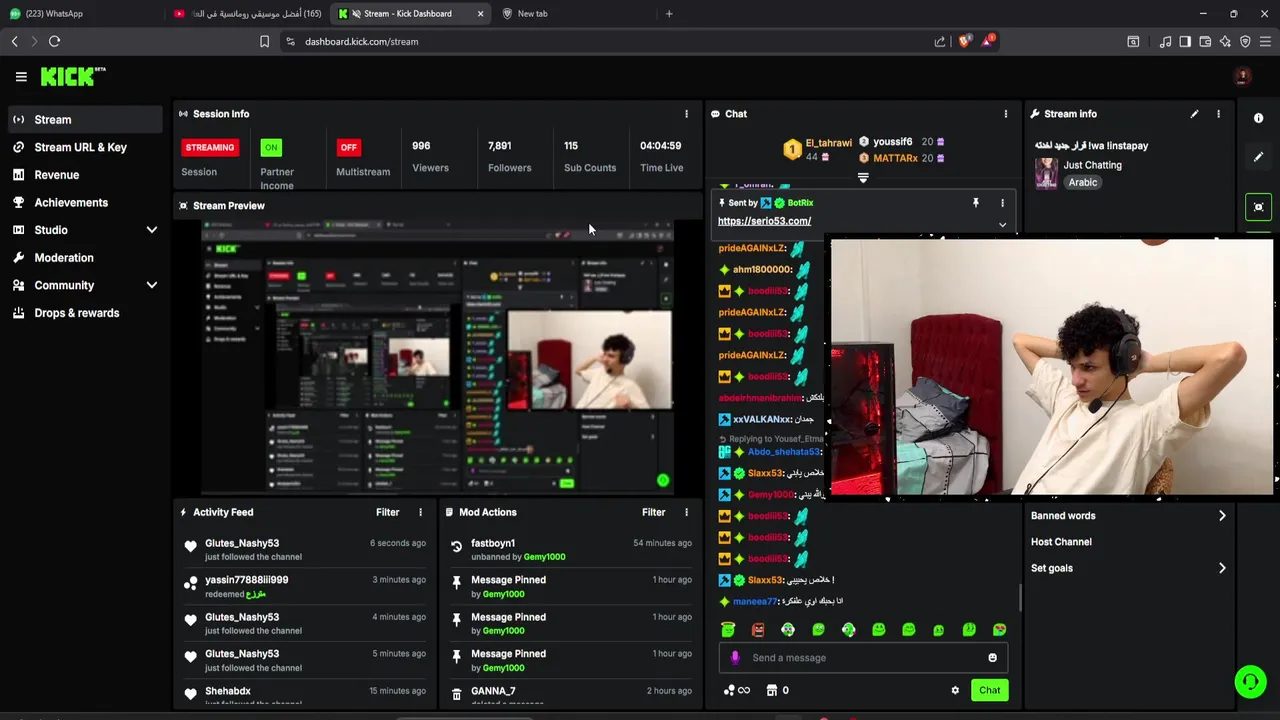Open the Activity Feed Filter
This screenshot has width=1280, height=720.
point(387,512)
